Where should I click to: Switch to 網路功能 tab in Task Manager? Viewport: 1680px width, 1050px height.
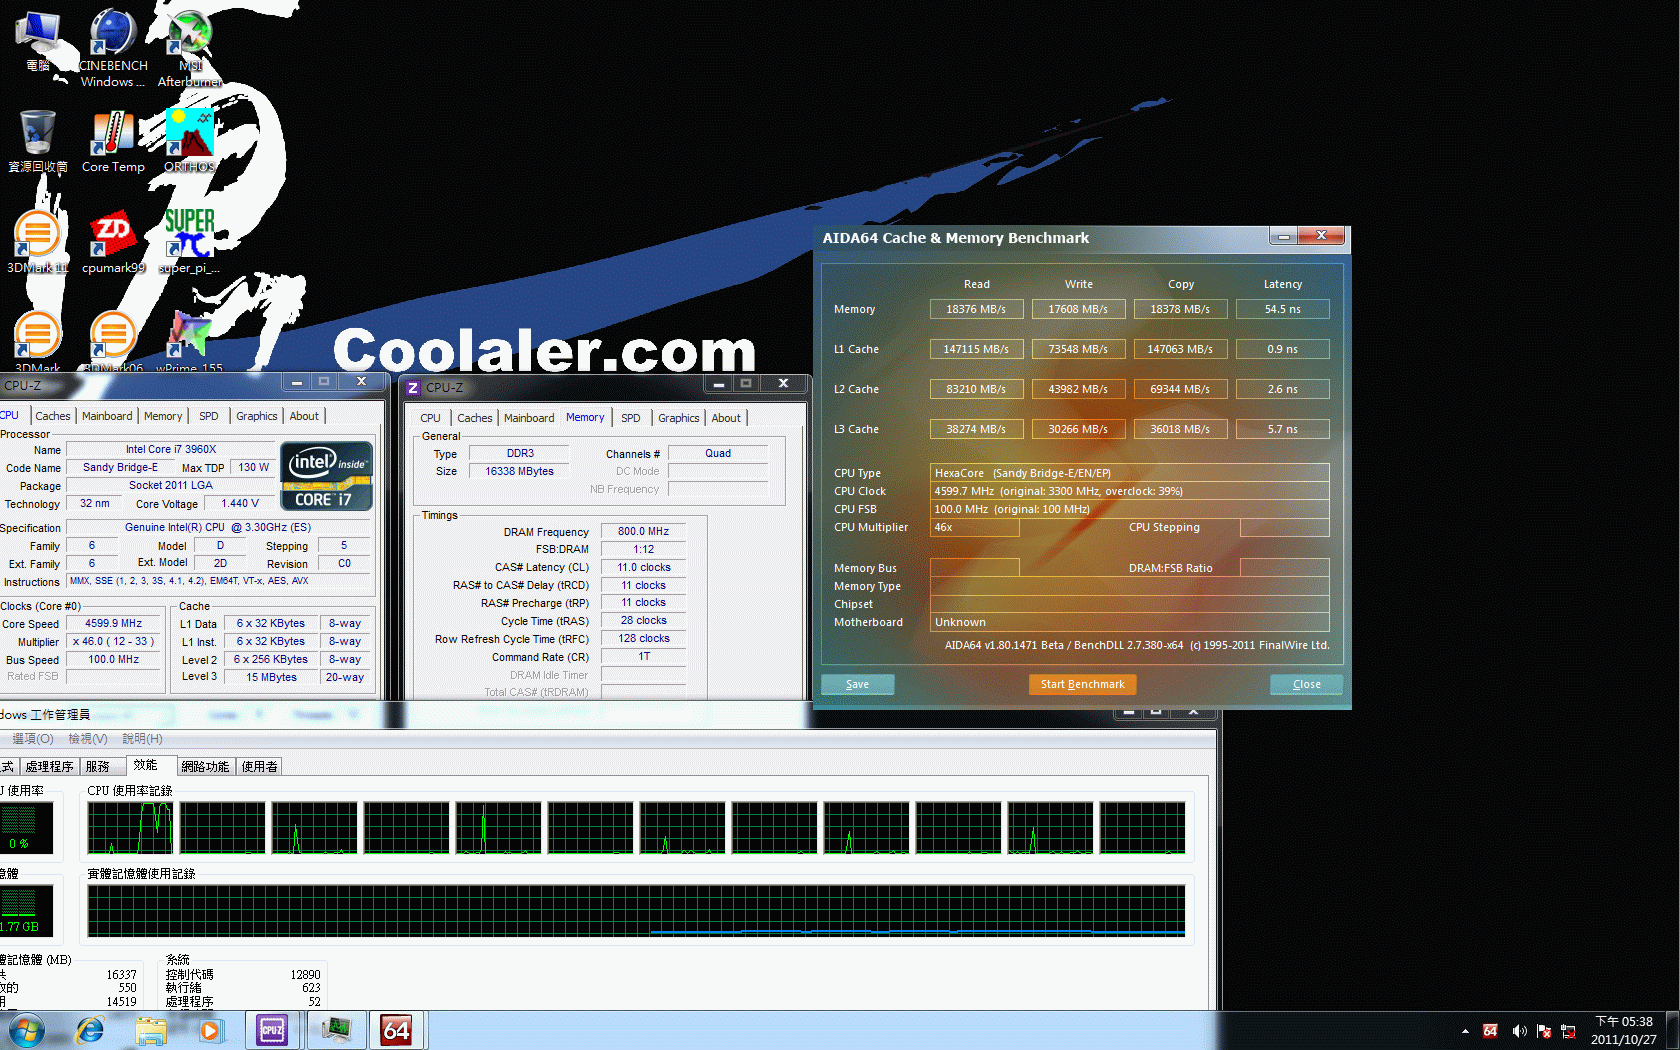pyautogui.click(x=206, y=766)
